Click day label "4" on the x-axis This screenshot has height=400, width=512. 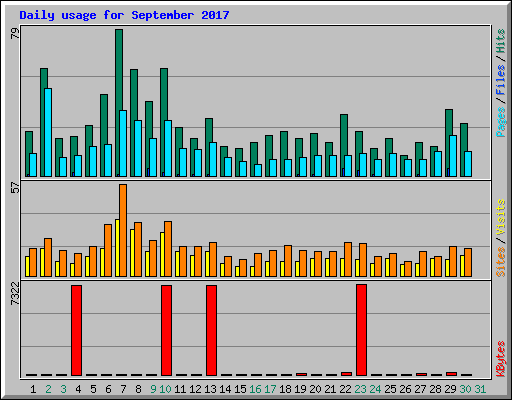pyautogui.click(x=78, y=389)
